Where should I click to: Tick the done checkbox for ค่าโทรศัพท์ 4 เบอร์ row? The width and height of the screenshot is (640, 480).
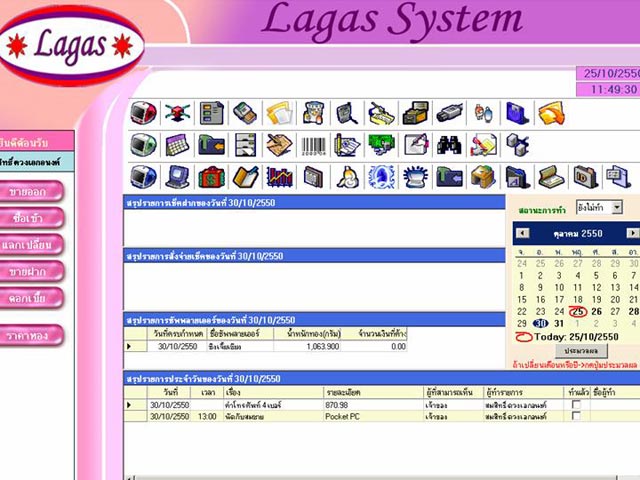(x=576, y=404)
